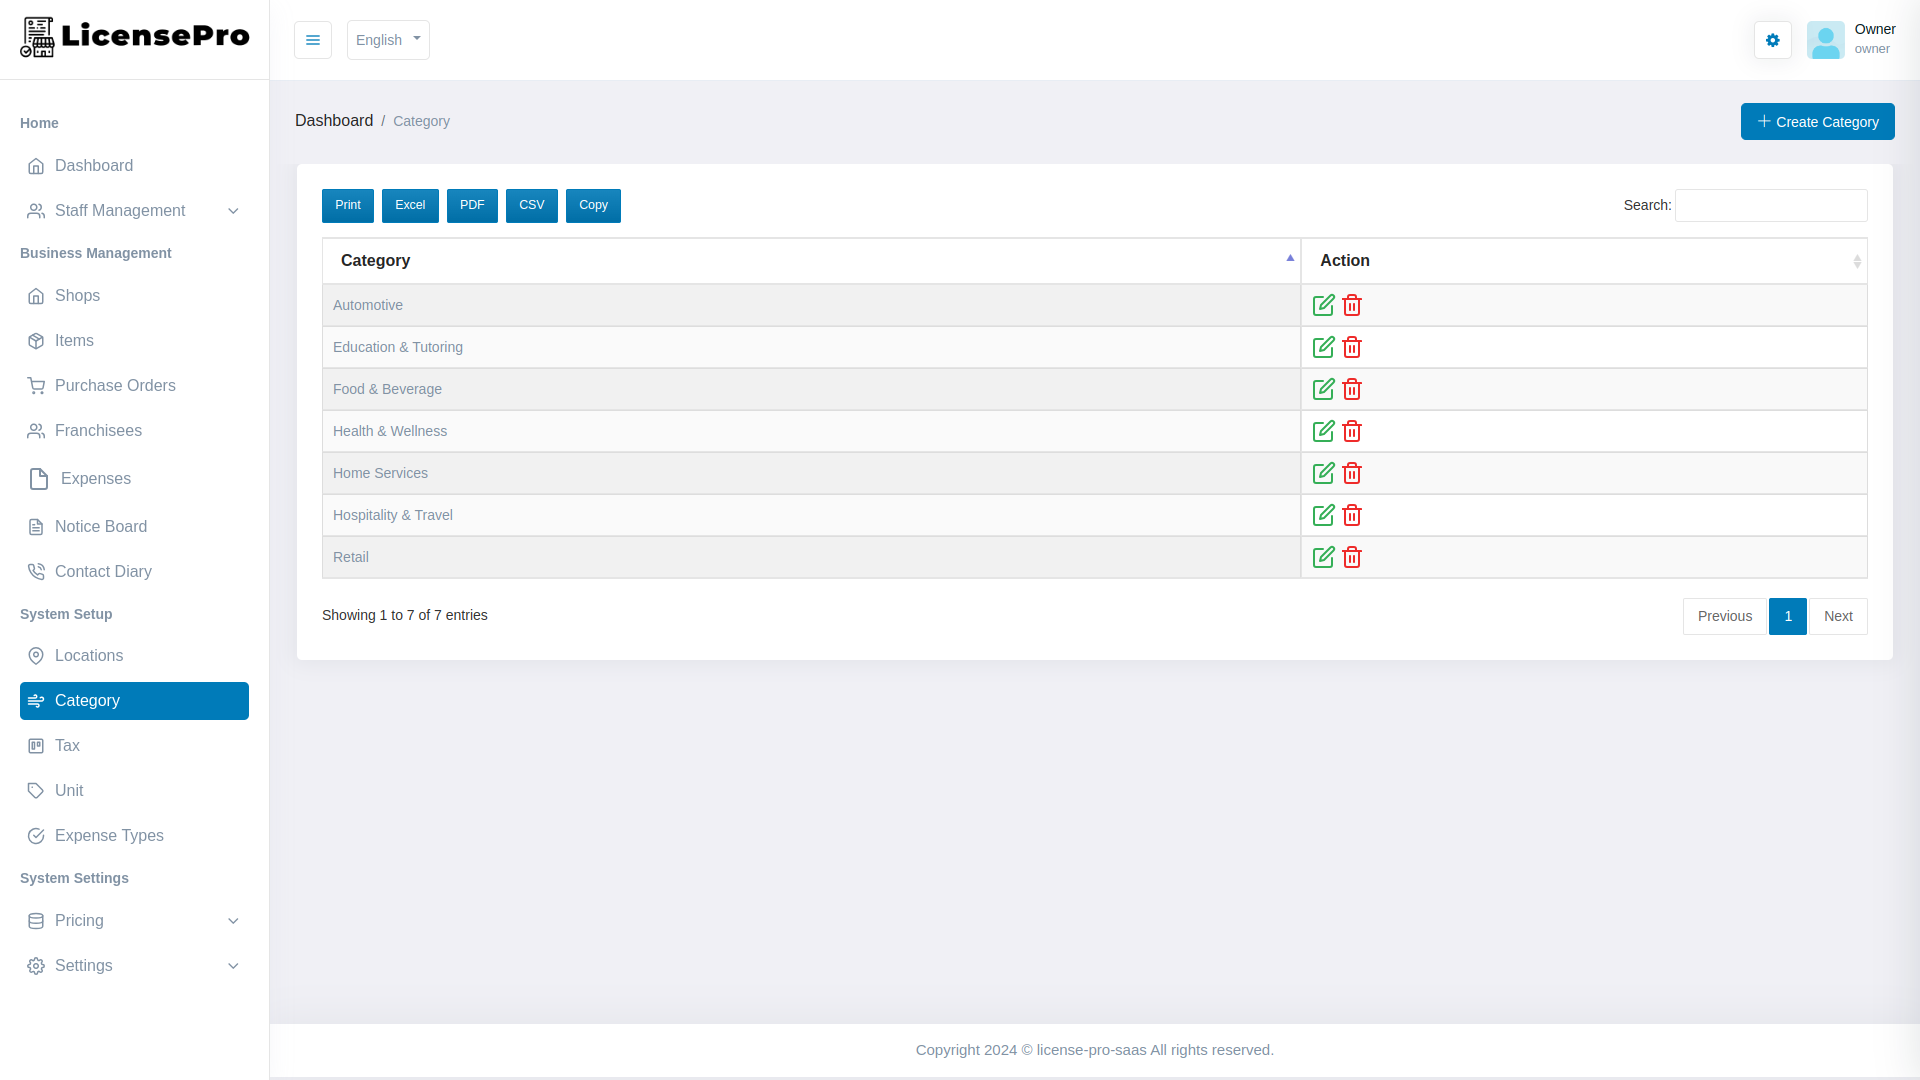This screenshot has width=1920, height=1080.
Task: Open the Tax settings page
Action: pyautogui.click(x=67, y=745)
